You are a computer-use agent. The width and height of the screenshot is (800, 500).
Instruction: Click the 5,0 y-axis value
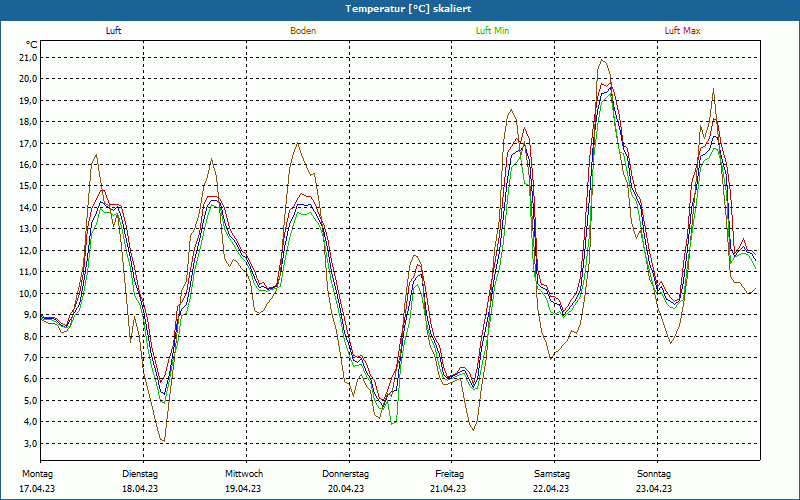pos(30,401)
